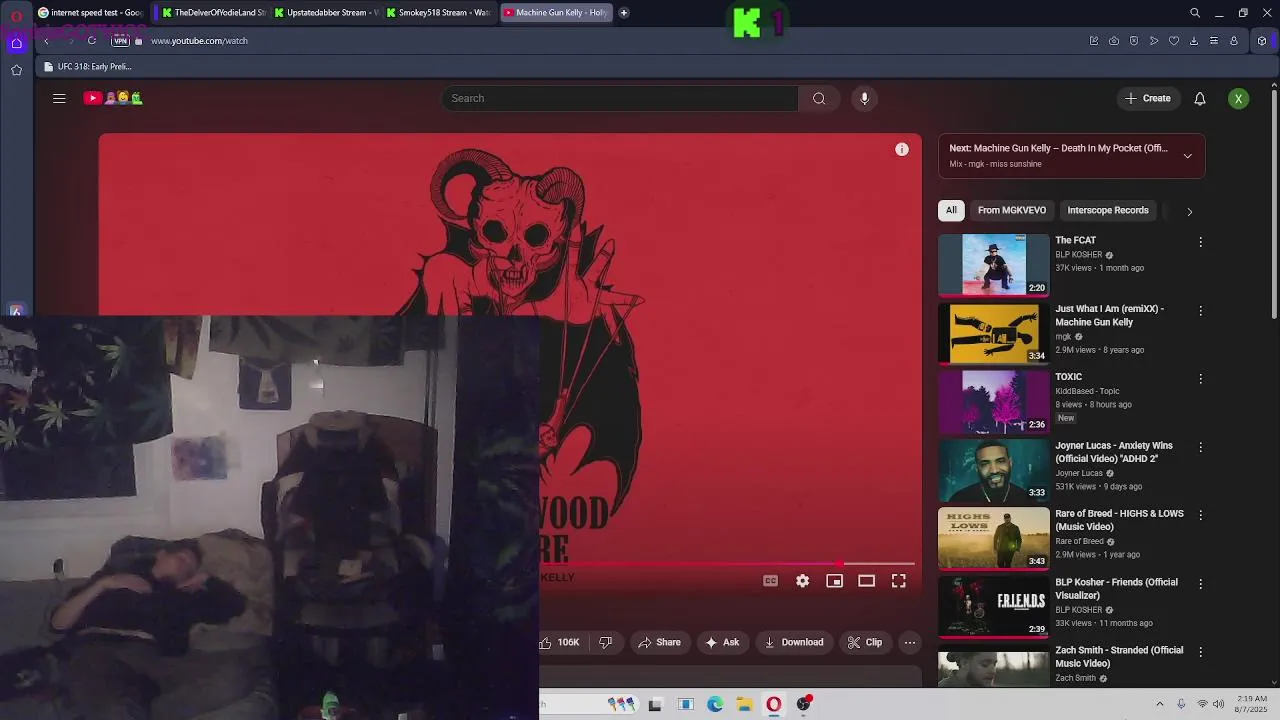The height and width of the screenshot is (720, 1280).
Task: Open Opera VPN badge in address bar
Action: click(120, 41)
